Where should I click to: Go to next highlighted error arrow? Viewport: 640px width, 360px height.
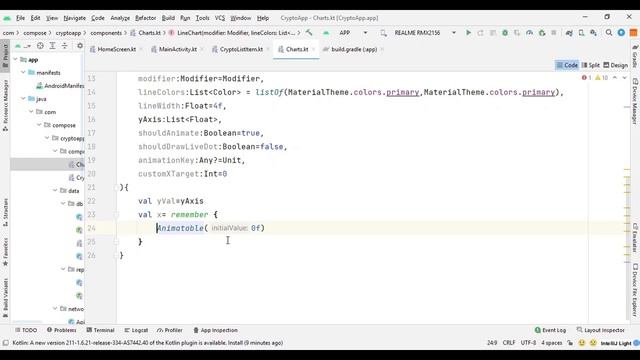click(624, 78)
